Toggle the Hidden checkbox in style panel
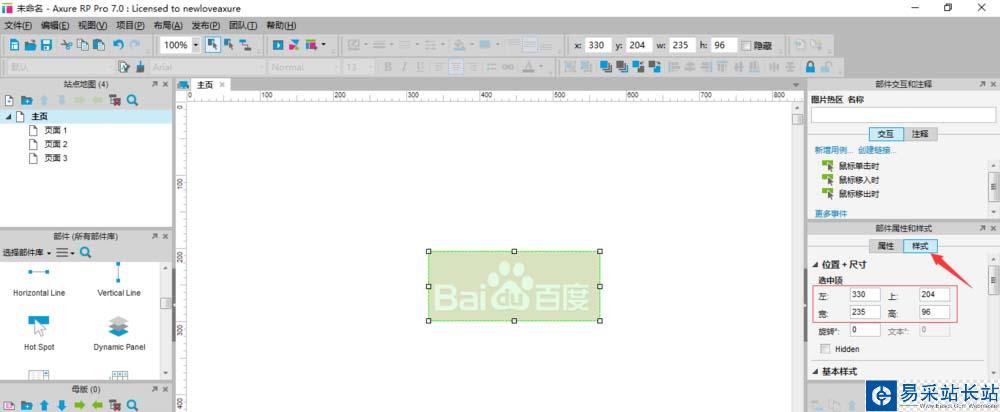This screenshot has width=1000, height=412. click(825, 349)
